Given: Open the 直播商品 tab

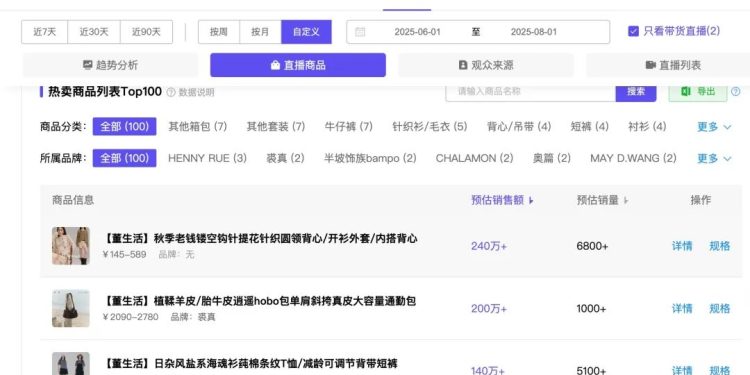Looking at the screenshot, I should pyautogui.click(x=298, y=65).
